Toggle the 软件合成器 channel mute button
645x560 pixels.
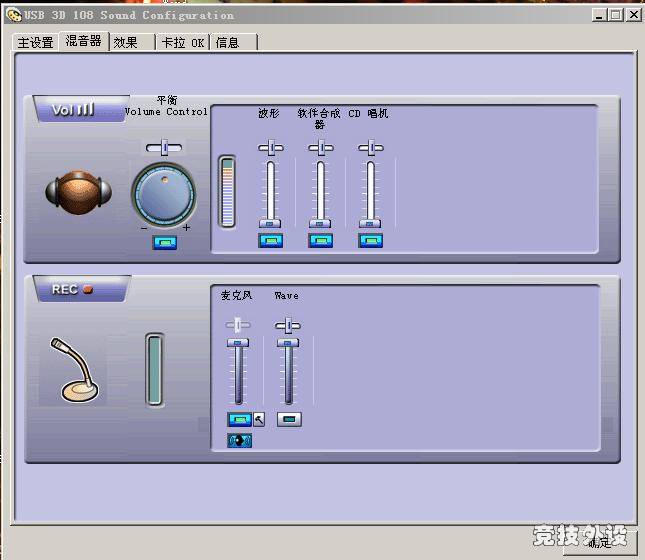click(320, 240)
